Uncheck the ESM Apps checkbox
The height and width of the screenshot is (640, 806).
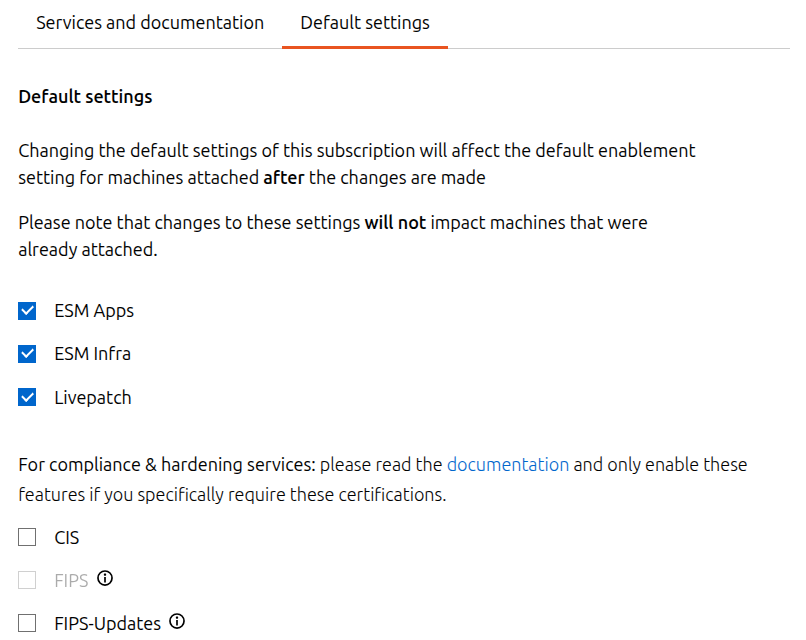tap(27, 310)
